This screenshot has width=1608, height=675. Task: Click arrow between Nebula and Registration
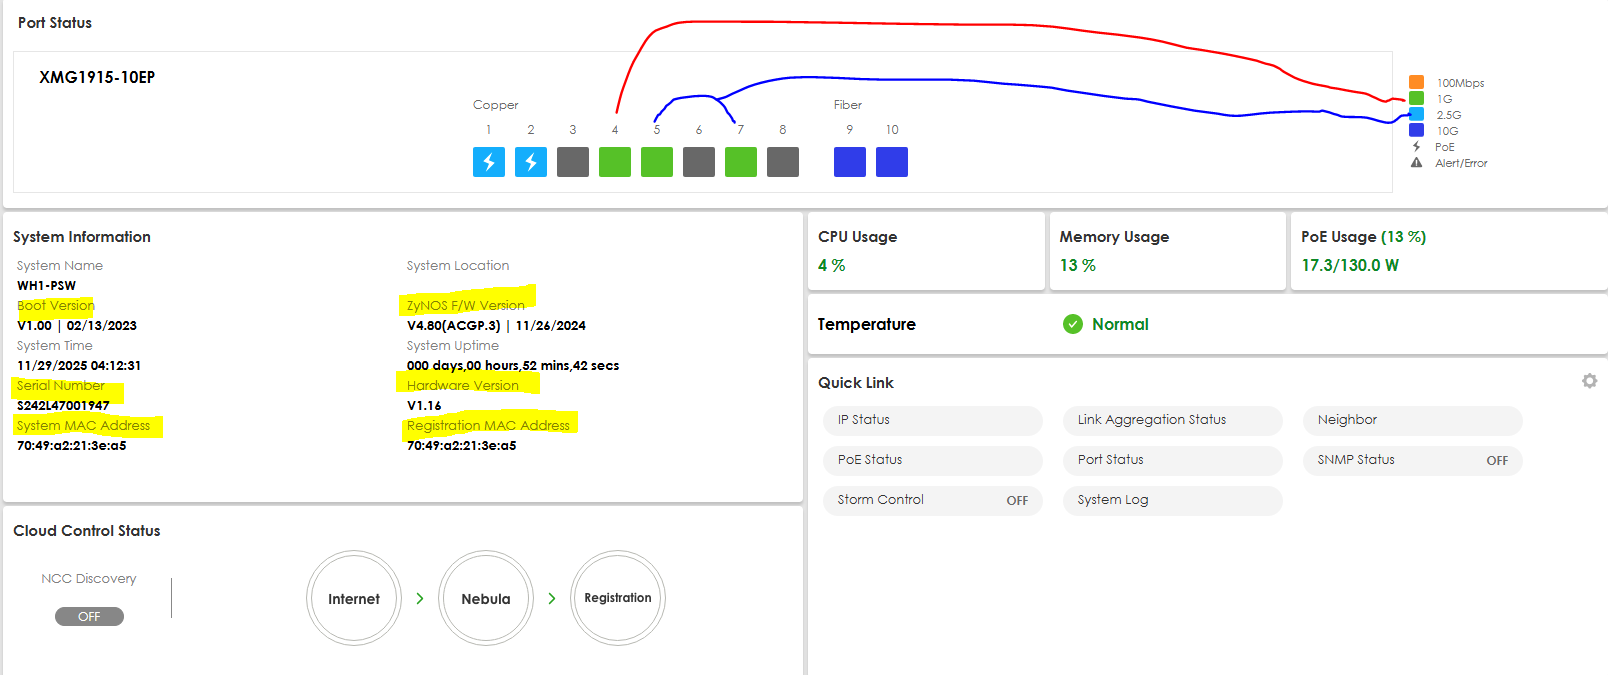tap(552, 598)
